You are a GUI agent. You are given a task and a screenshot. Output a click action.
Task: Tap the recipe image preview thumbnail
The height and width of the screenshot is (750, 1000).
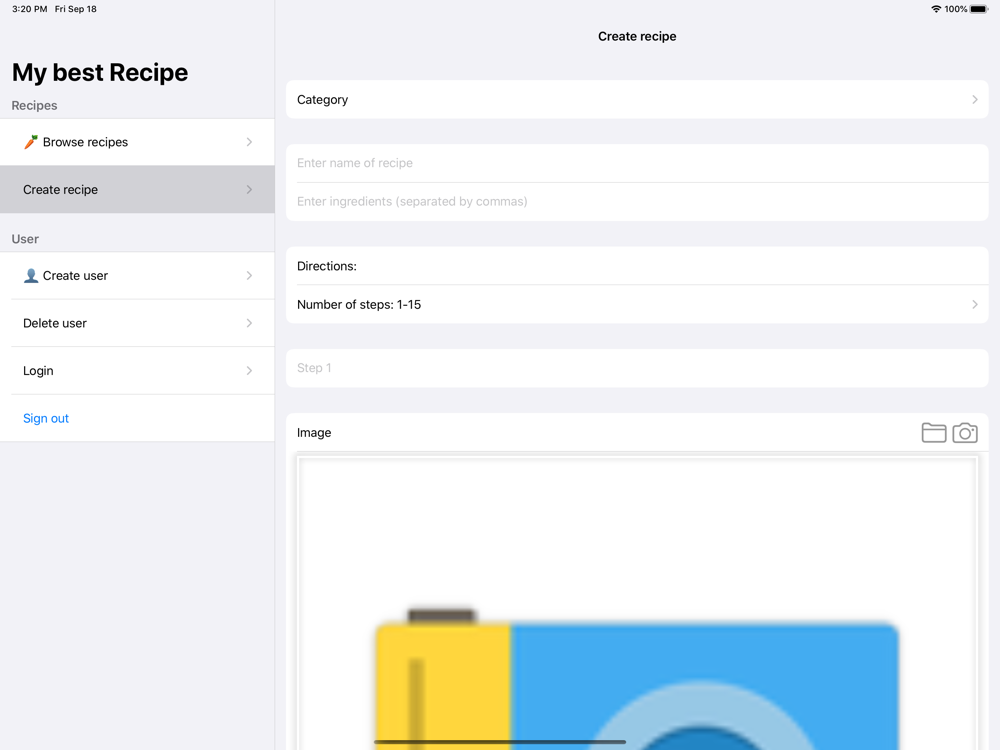click(637, 603)
